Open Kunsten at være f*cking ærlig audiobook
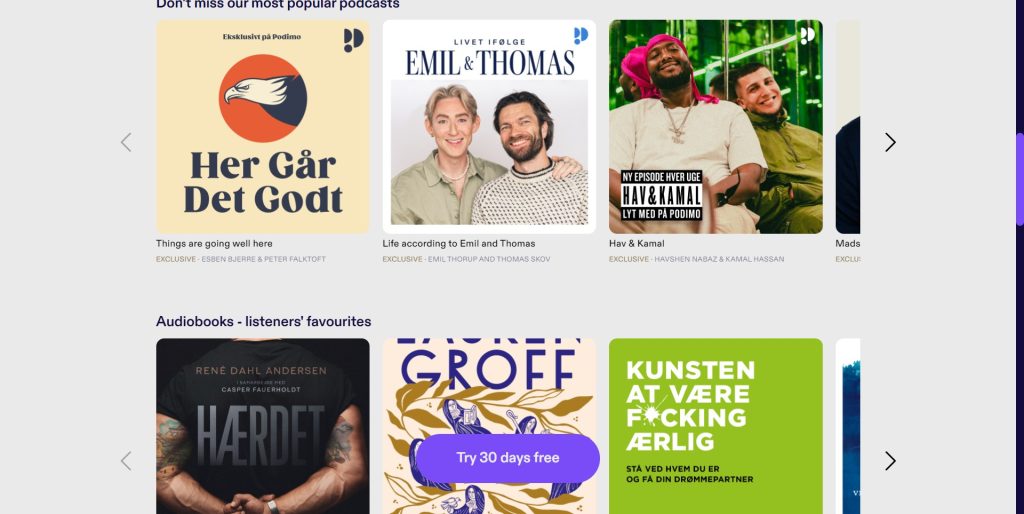The image size is (1024, 514). click(716, 426)
